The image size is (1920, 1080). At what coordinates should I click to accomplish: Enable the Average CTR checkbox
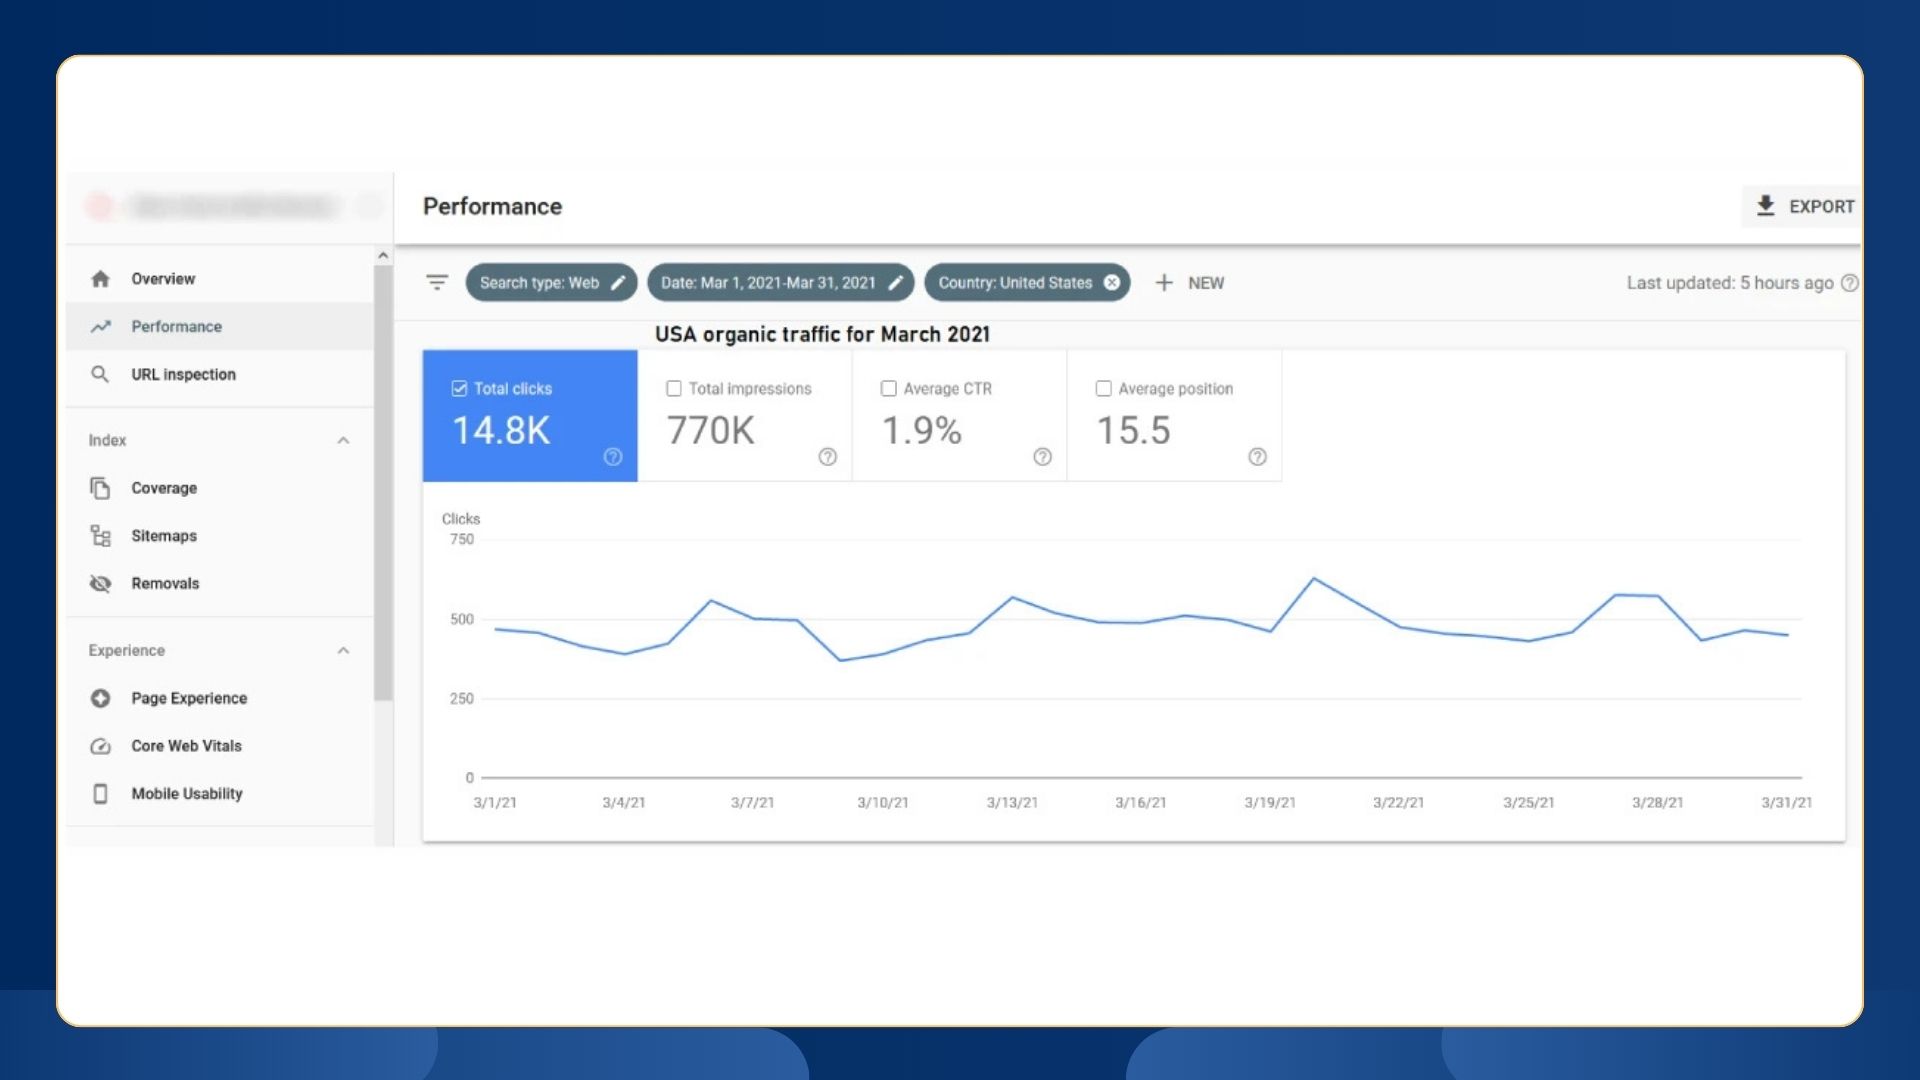(x=889, y=389)
